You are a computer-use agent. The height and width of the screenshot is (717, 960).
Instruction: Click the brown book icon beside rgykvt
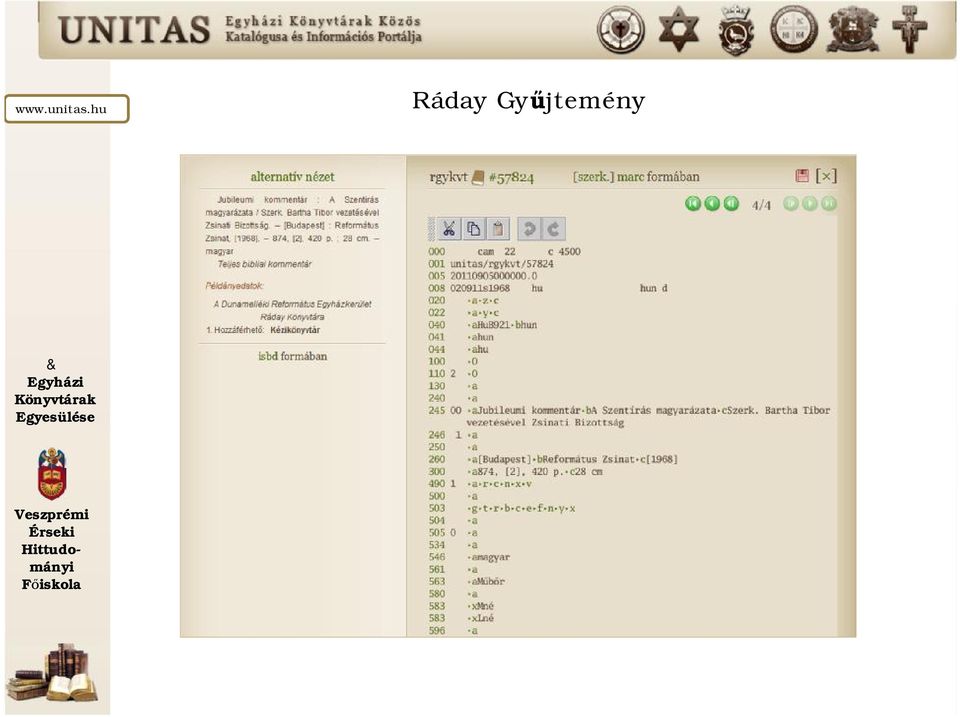click(478, 178)
